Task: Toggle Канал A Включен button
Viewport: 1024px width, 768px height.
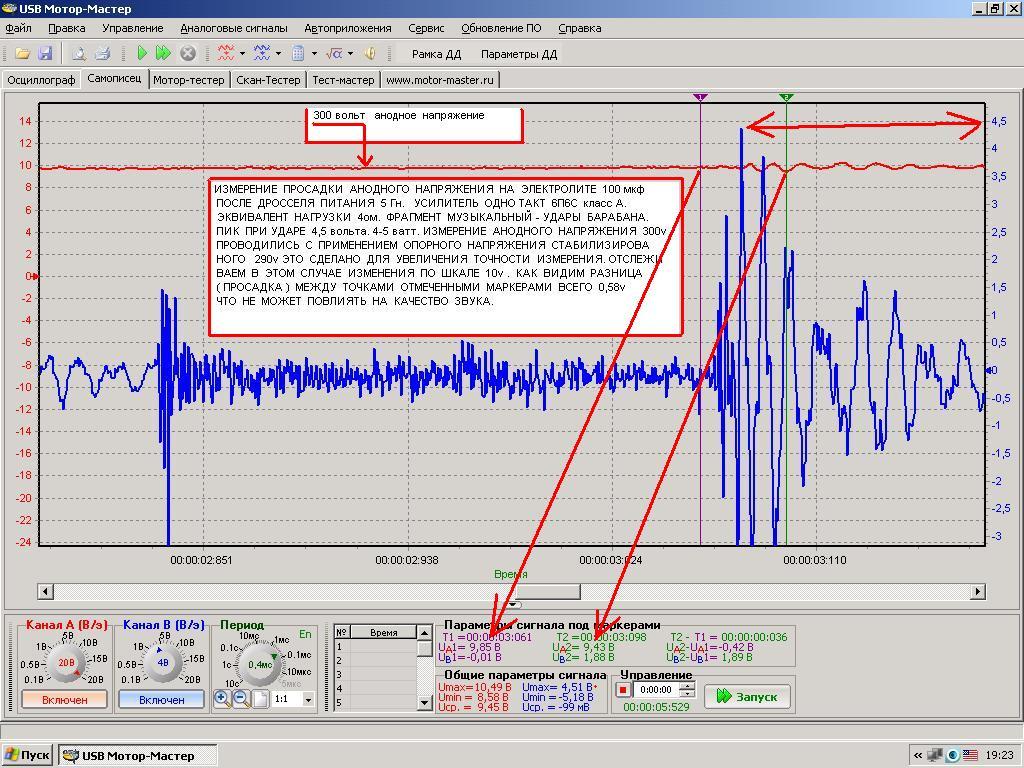Action: click(64, 700)
